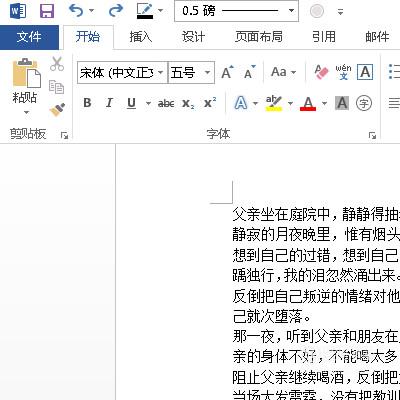Viewport: 400px width, 400px height.
Task: Toggle strikethrough abc formatting
Action: tap(166, 103)
